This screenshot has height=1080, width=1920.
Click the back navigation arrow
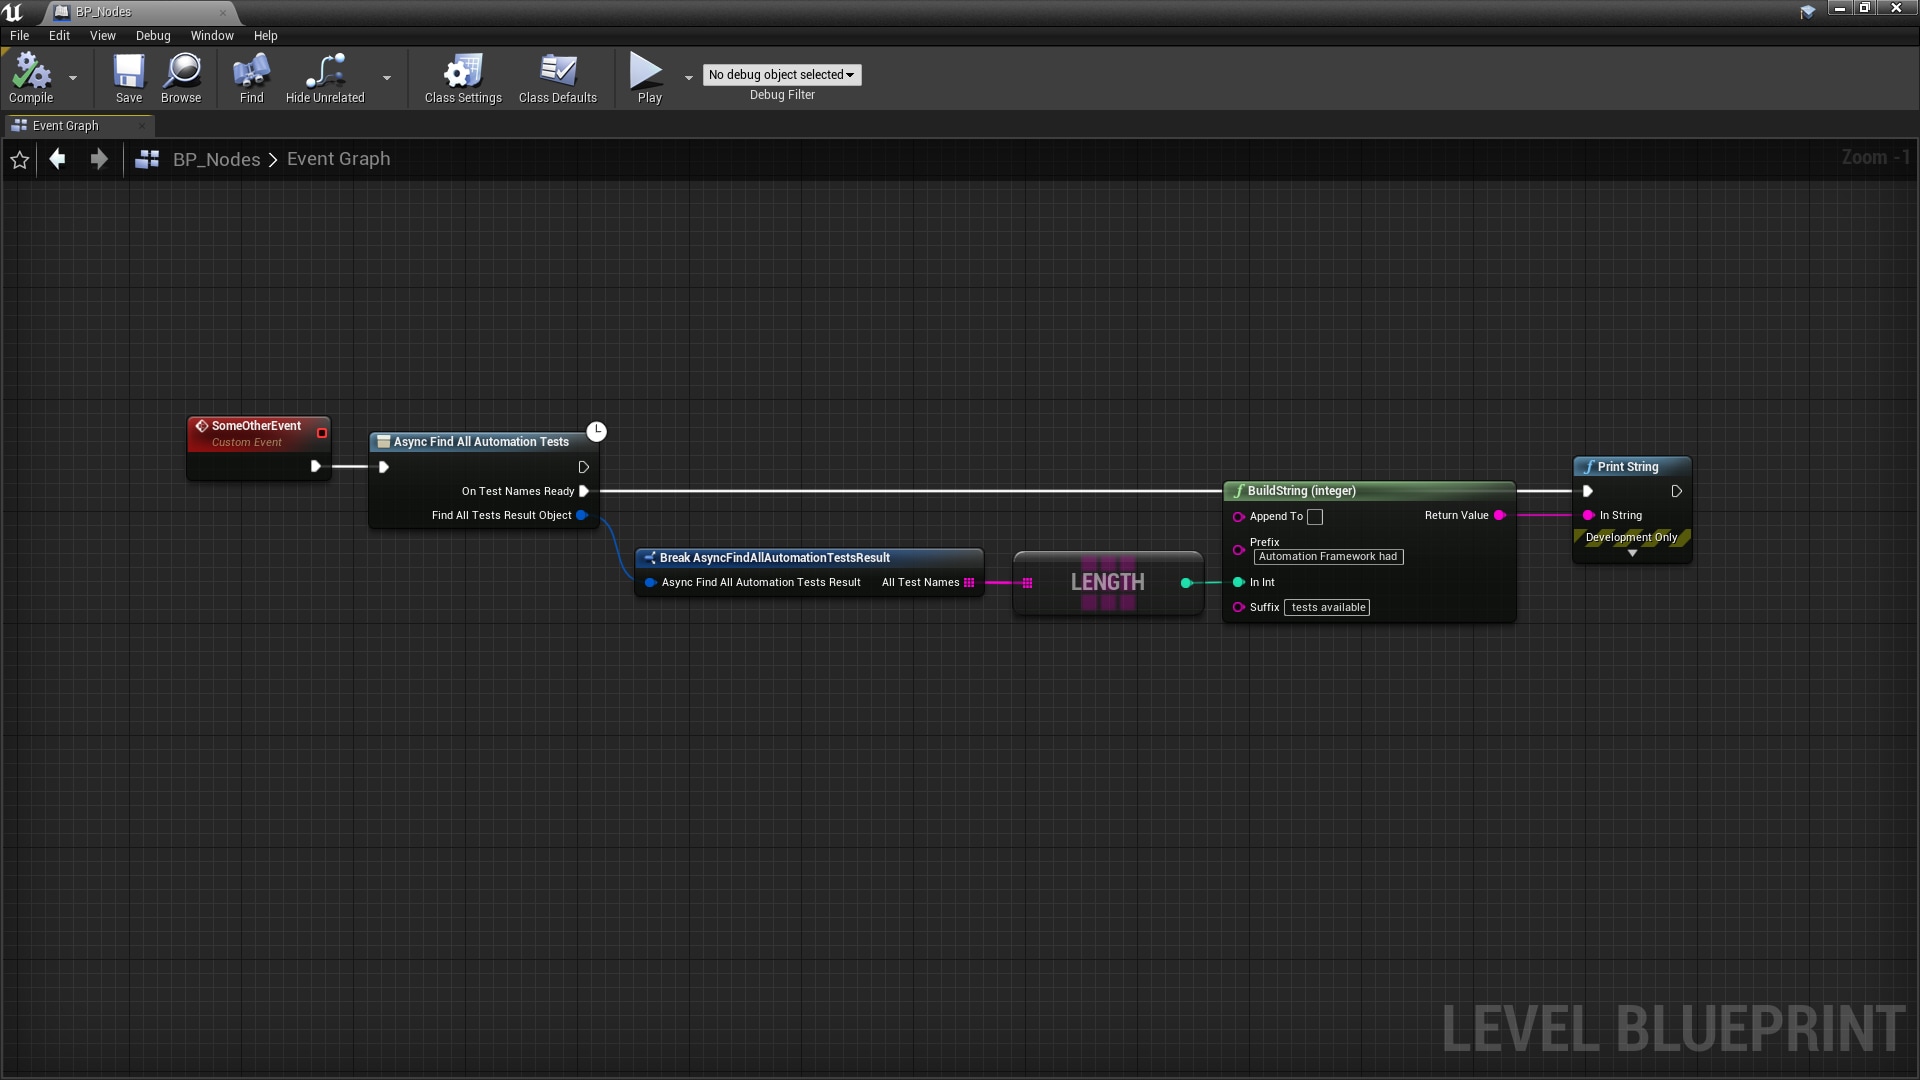coord(57,159)
